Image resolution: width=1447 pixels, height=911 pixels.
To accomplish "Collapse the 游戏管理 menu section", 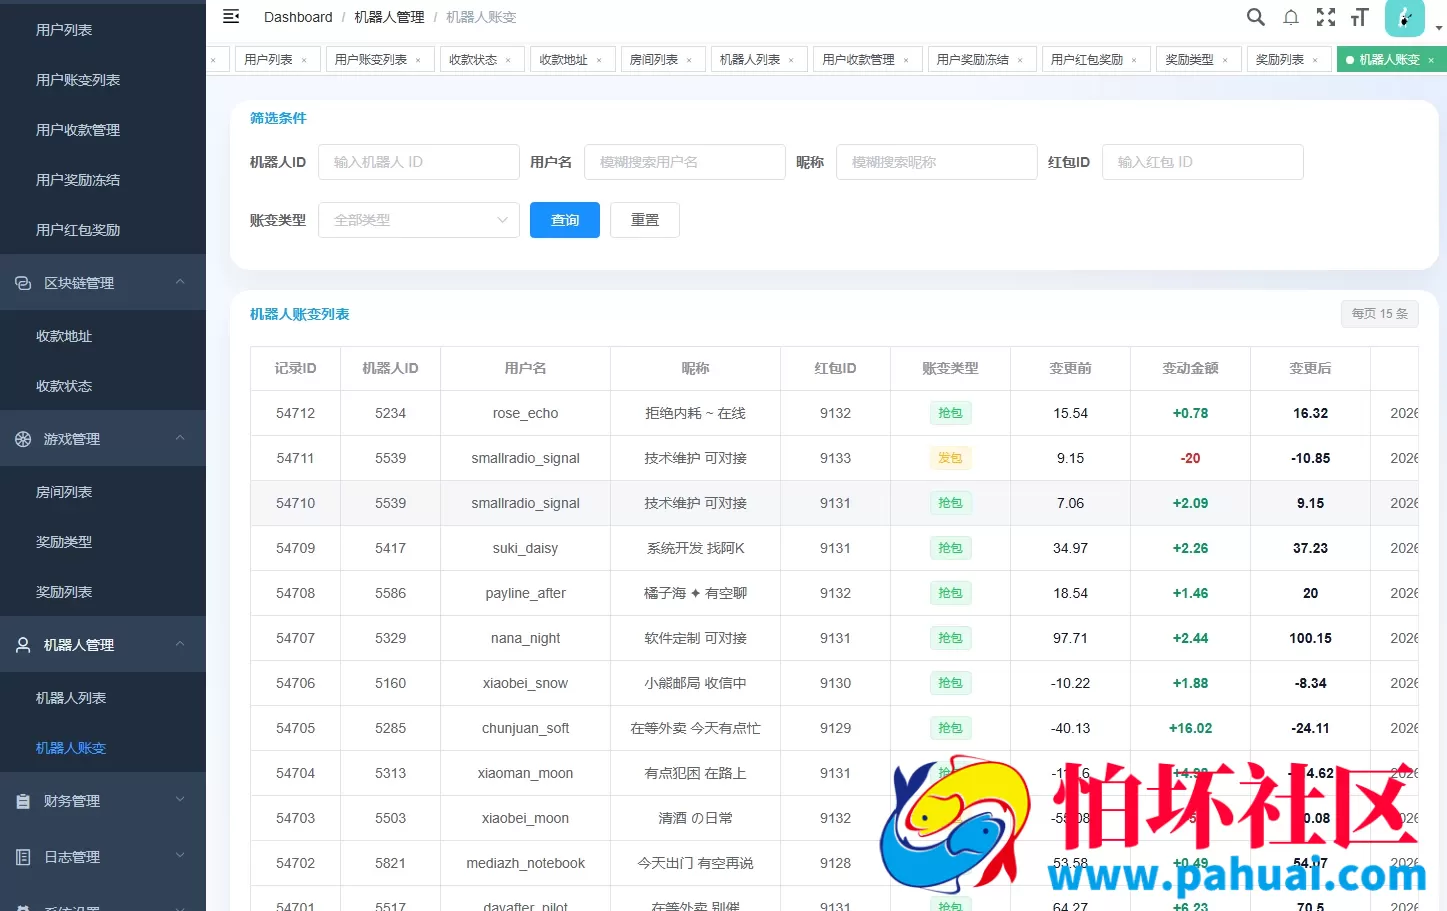I will tap(180, 439).
